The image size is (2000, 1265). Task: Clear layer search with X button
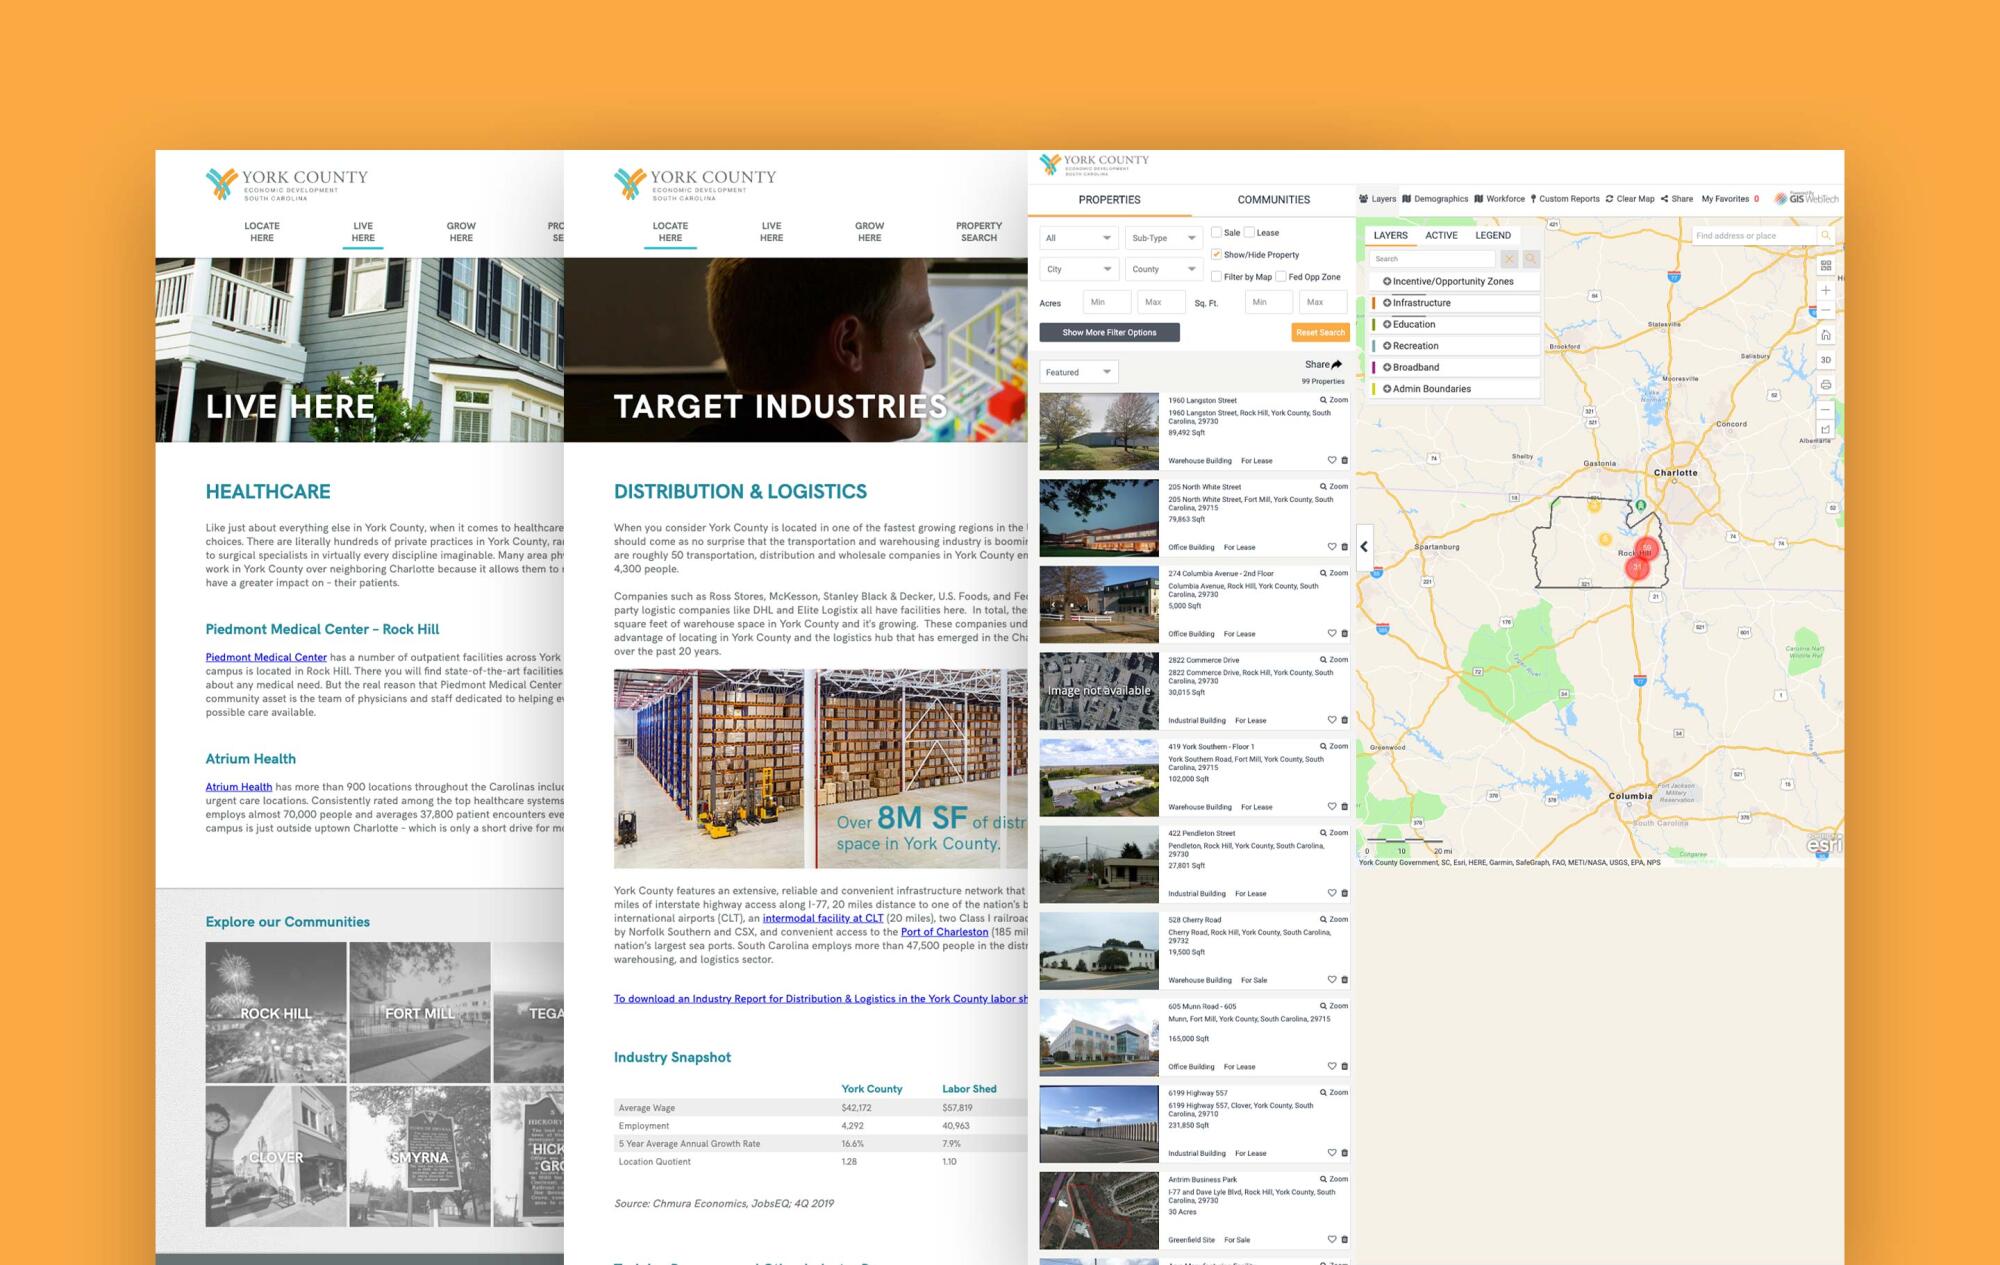pos(1509,259)
